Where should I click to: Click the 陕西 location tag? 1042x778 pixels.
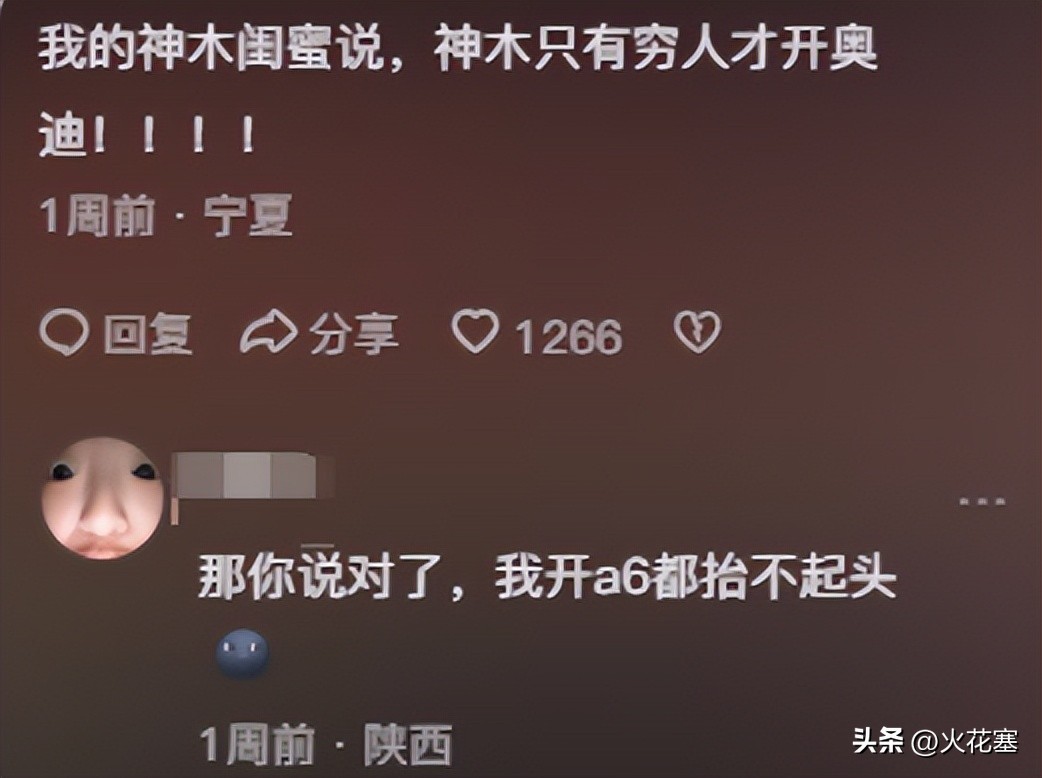coord(408,745)
